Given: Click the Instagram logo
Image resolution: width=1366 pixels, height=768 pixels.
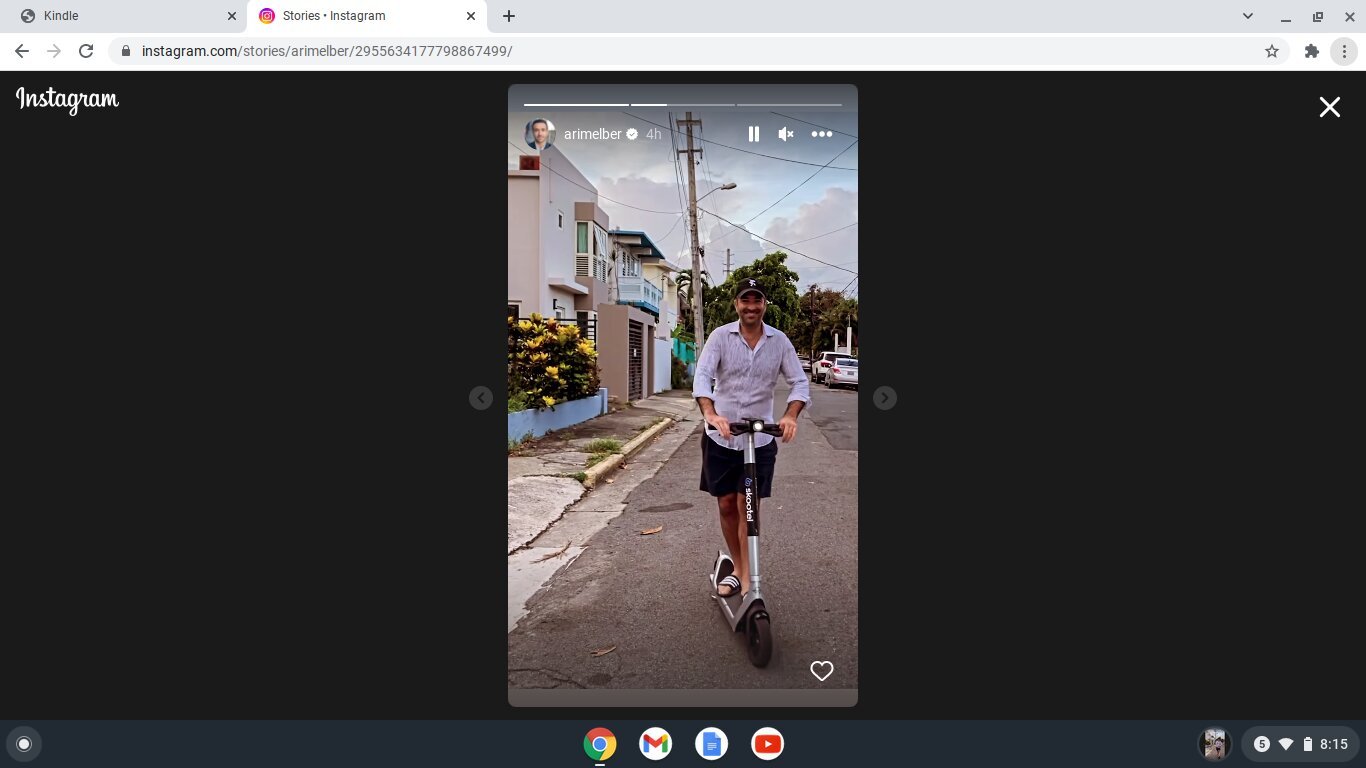Looking at the screenshot, I should click(x=67, y=100).
